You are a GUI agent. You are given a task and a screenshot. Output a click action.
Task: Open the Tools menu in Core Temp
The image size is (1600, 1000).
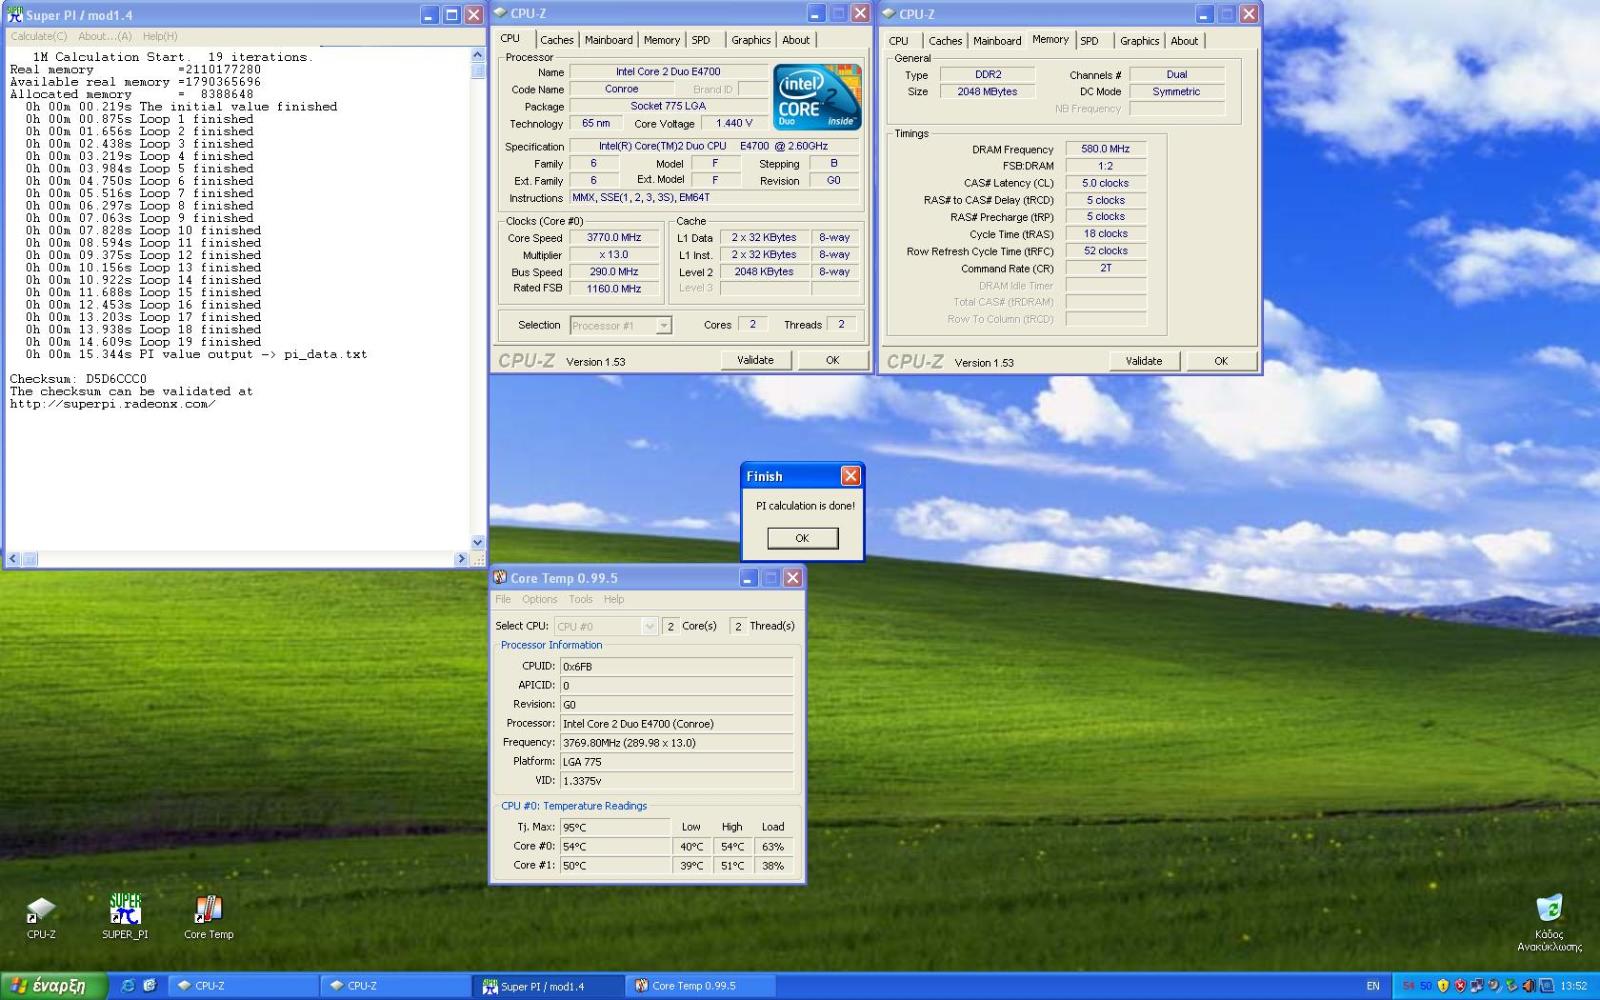[x=581, y=599]
